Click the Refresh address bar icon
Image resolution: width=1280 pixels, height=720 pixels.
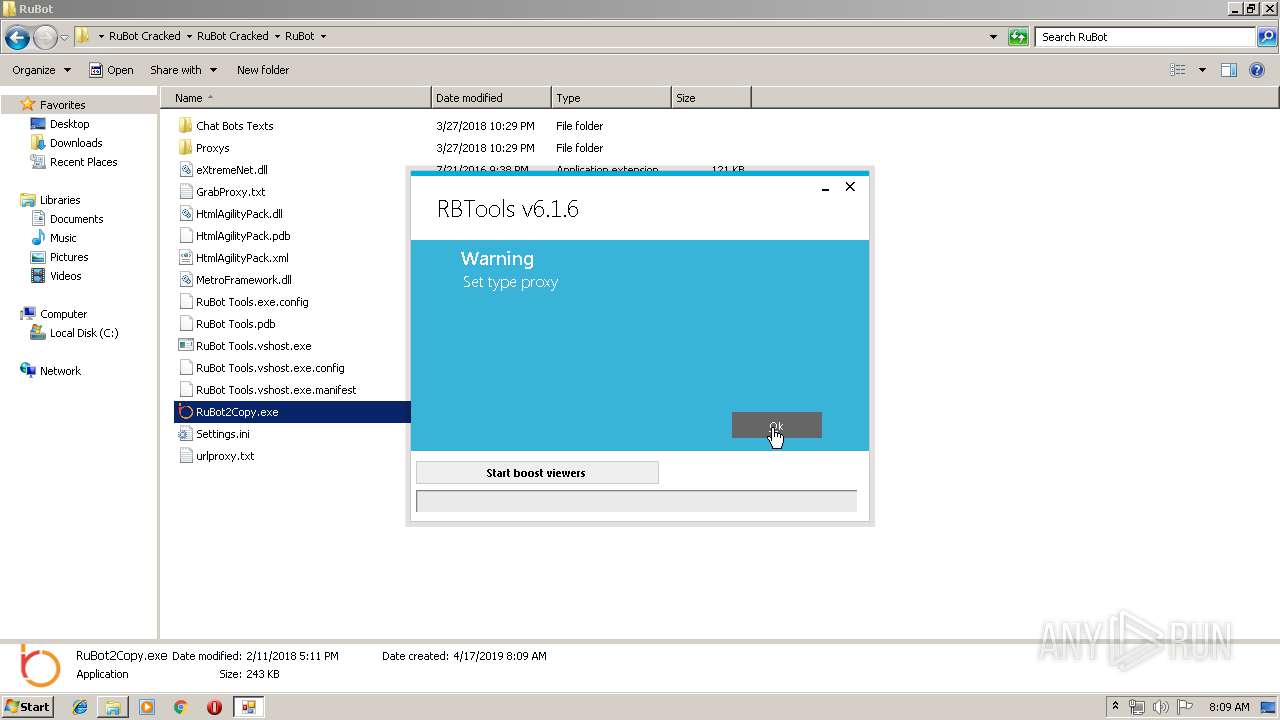tap(1018, 37)
